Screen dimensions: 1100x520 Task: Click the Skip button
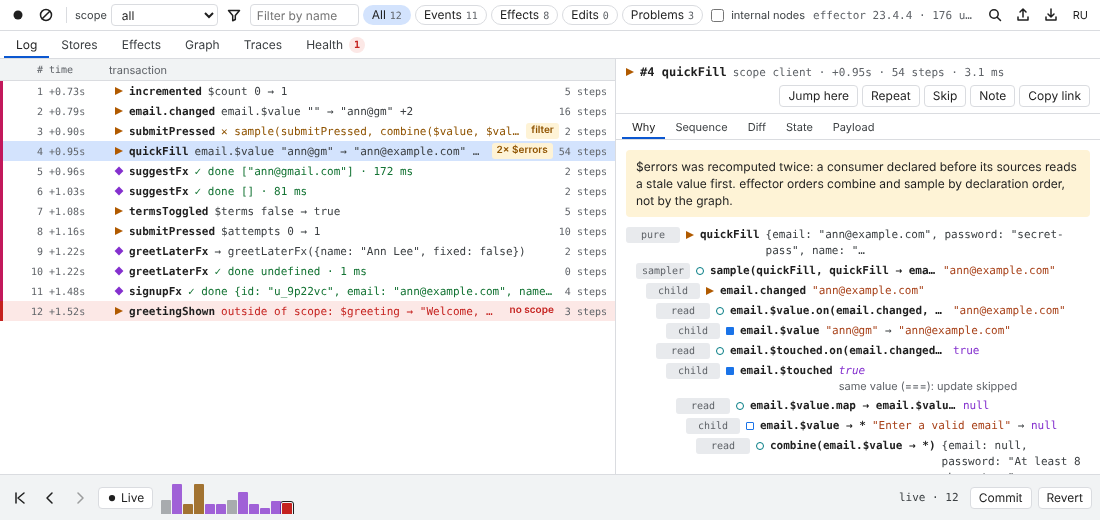tap(944, 96)
